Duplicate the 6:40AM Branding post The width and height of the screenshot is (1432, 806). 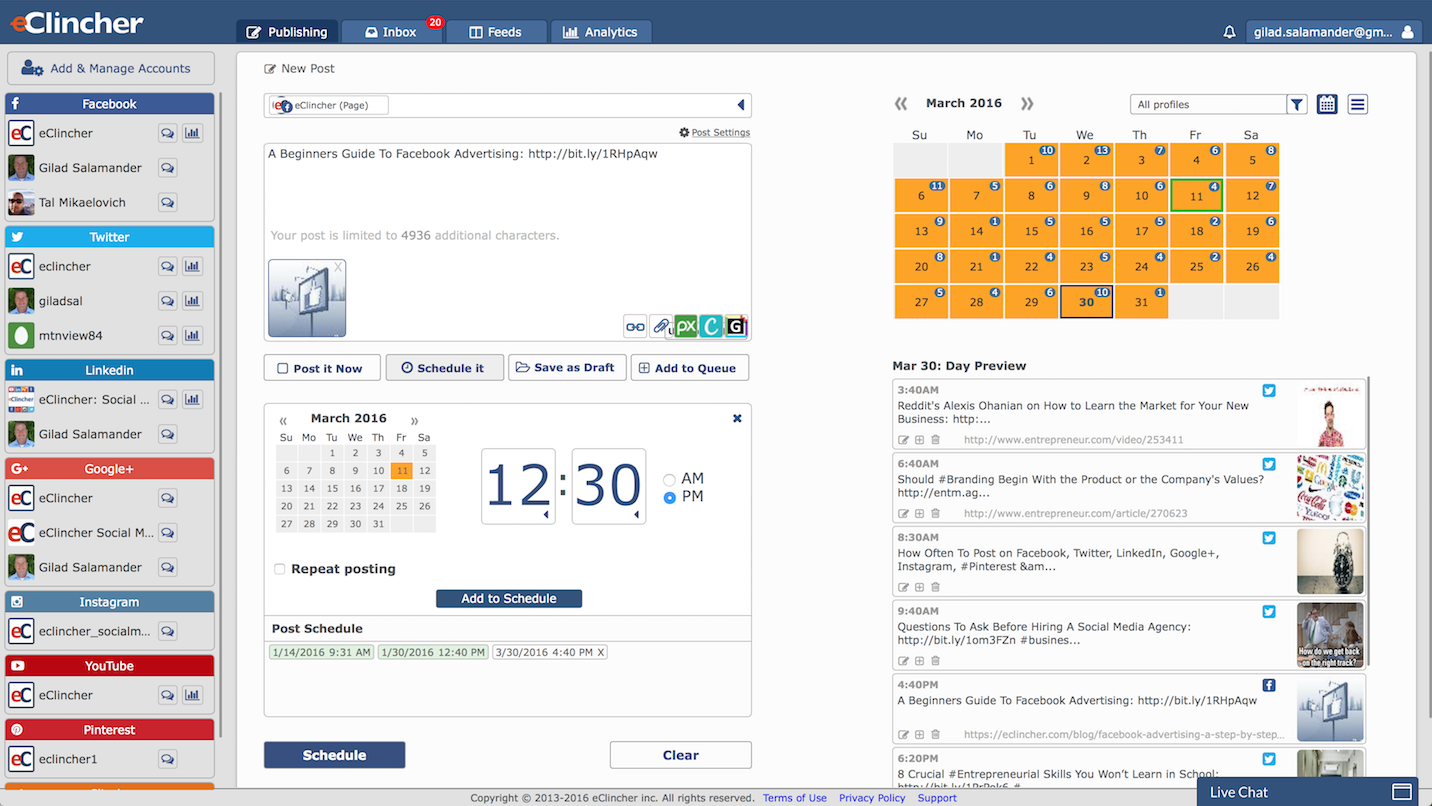click(919, 514)
